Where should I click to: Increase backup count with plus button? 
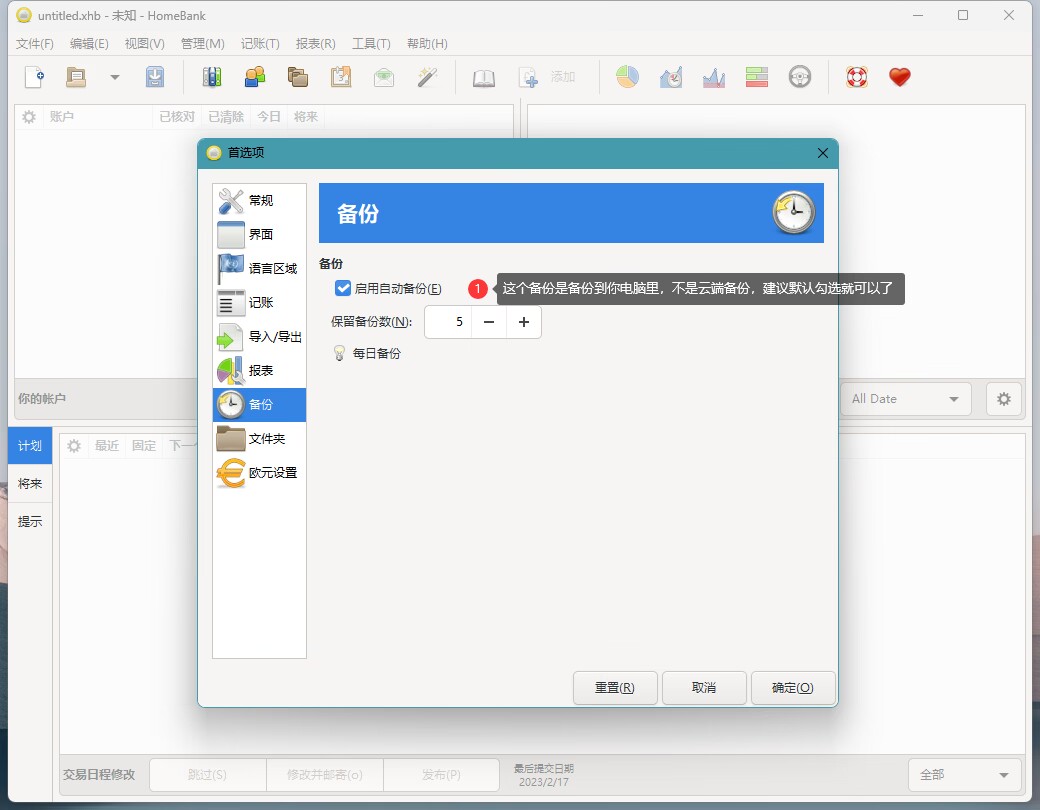524,322
